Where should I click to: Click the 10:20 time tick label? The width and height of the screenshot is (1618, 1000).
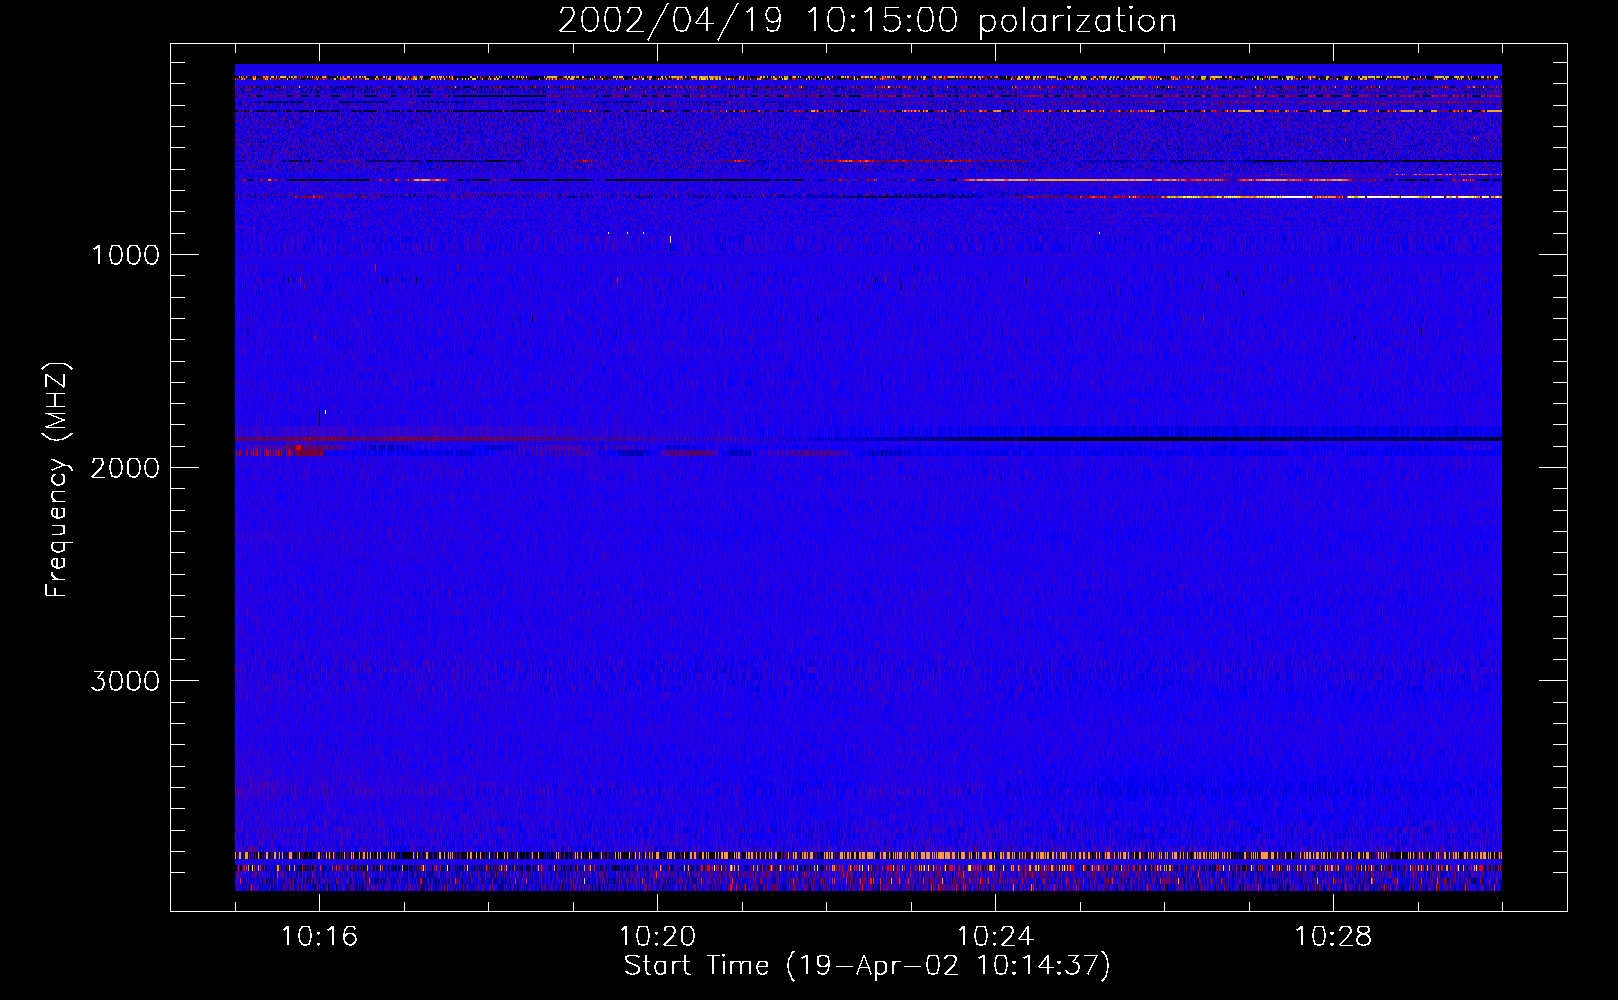tap(657, 937)
